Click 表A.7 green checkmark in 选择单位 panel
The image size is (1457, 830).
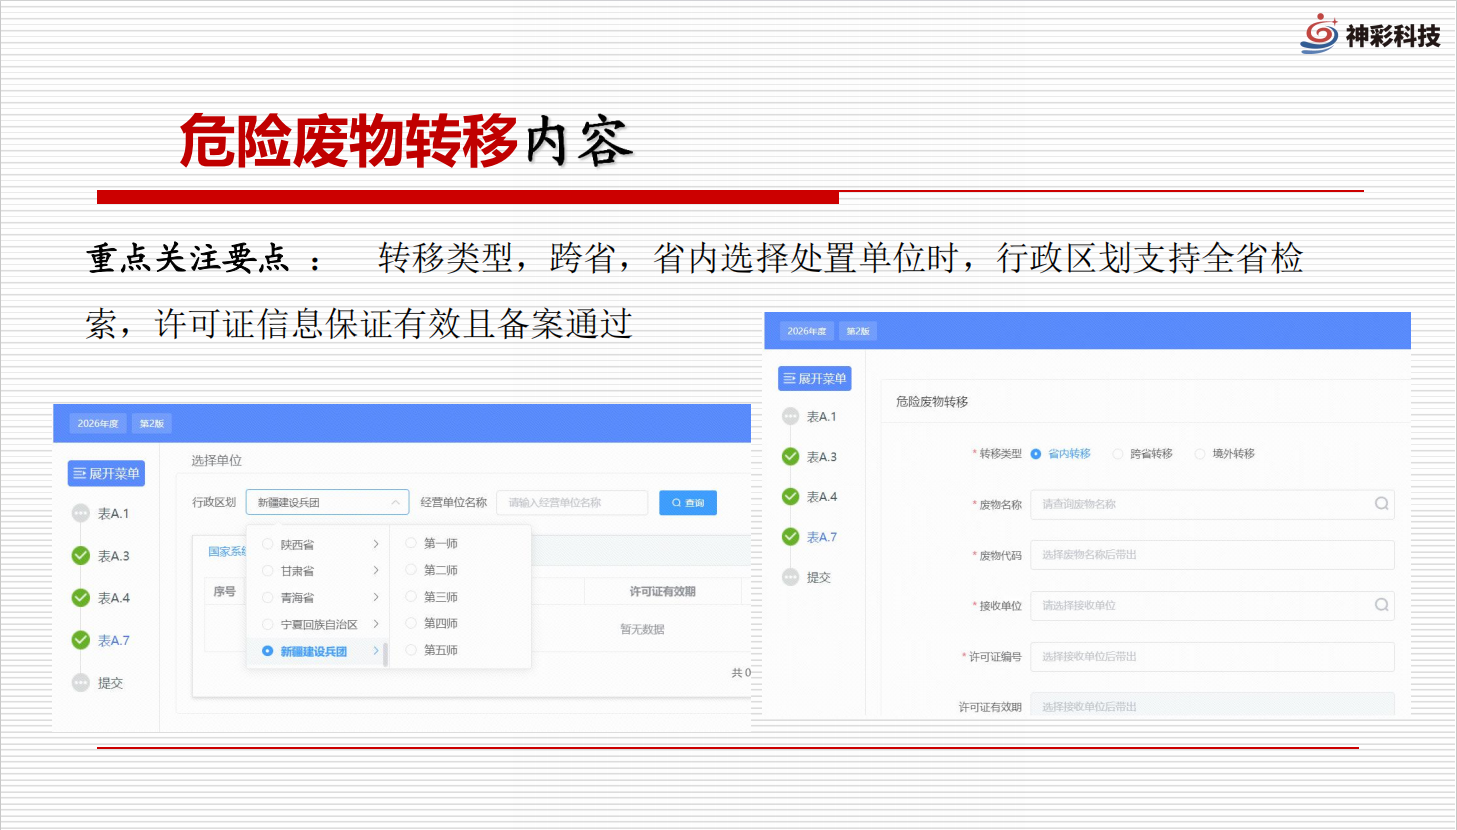(x=81, y=640)
